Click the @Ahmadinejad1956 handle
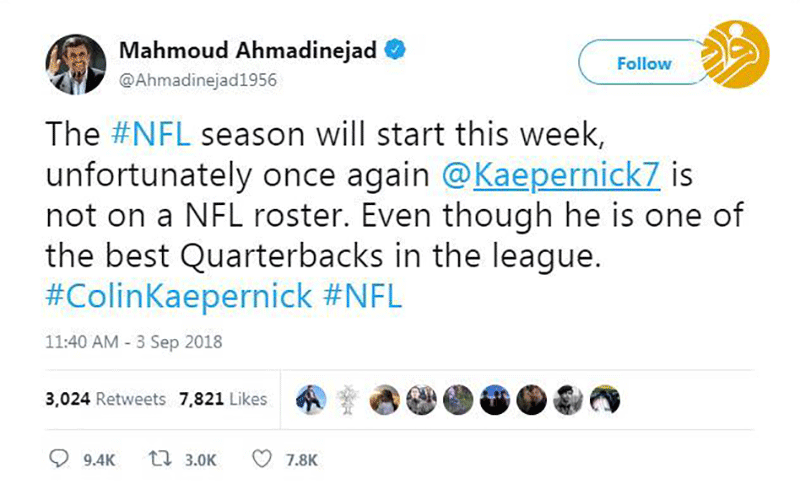Viewport: 800px width, 500px height. tap(197, 79)
